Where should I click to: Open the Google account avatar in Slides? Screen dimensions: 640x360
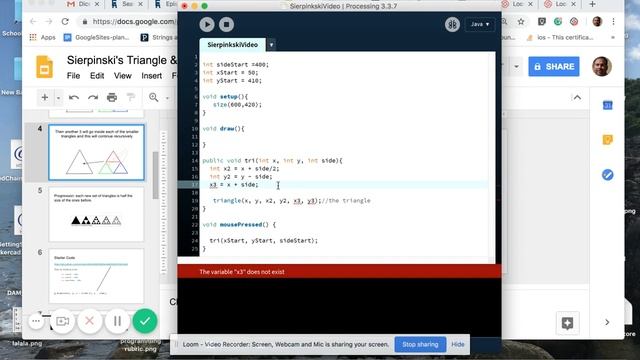pyautogui.click(x=602, y=66)
